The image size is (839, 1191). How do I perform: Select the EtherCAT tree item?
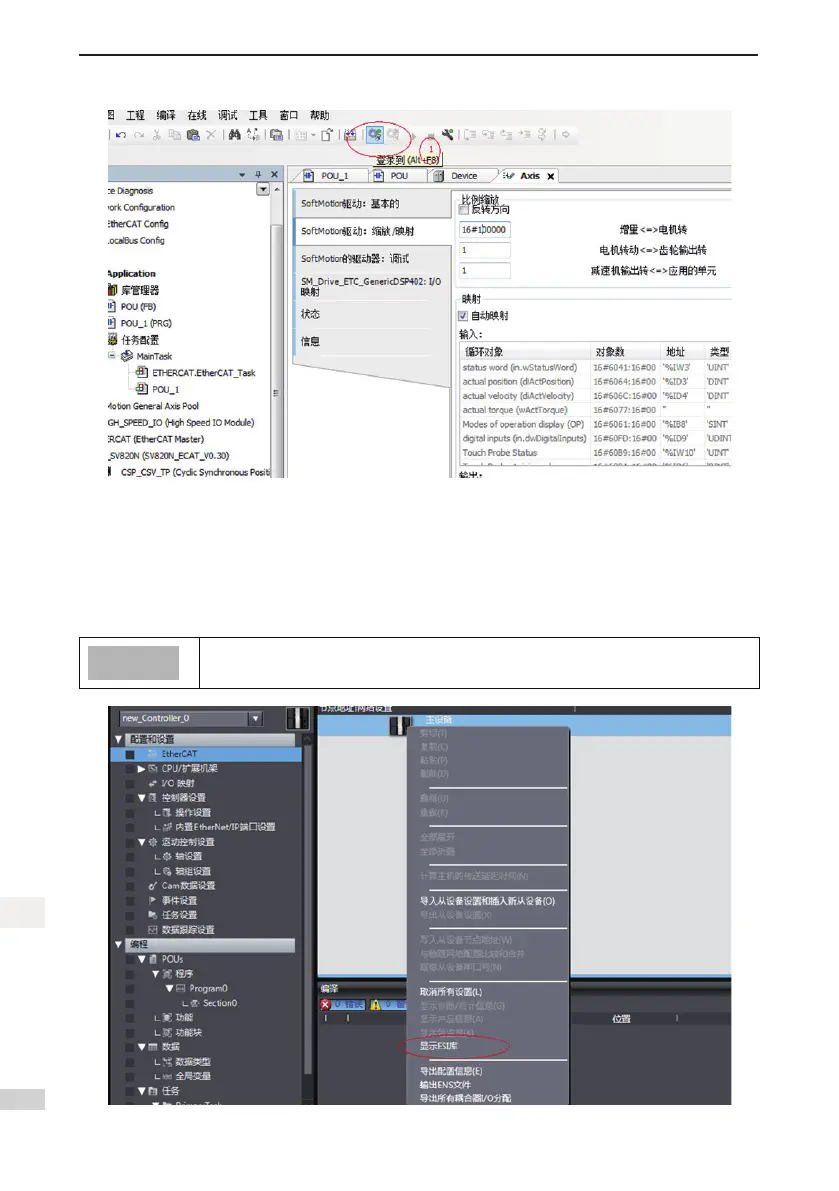tap(178, 754)
